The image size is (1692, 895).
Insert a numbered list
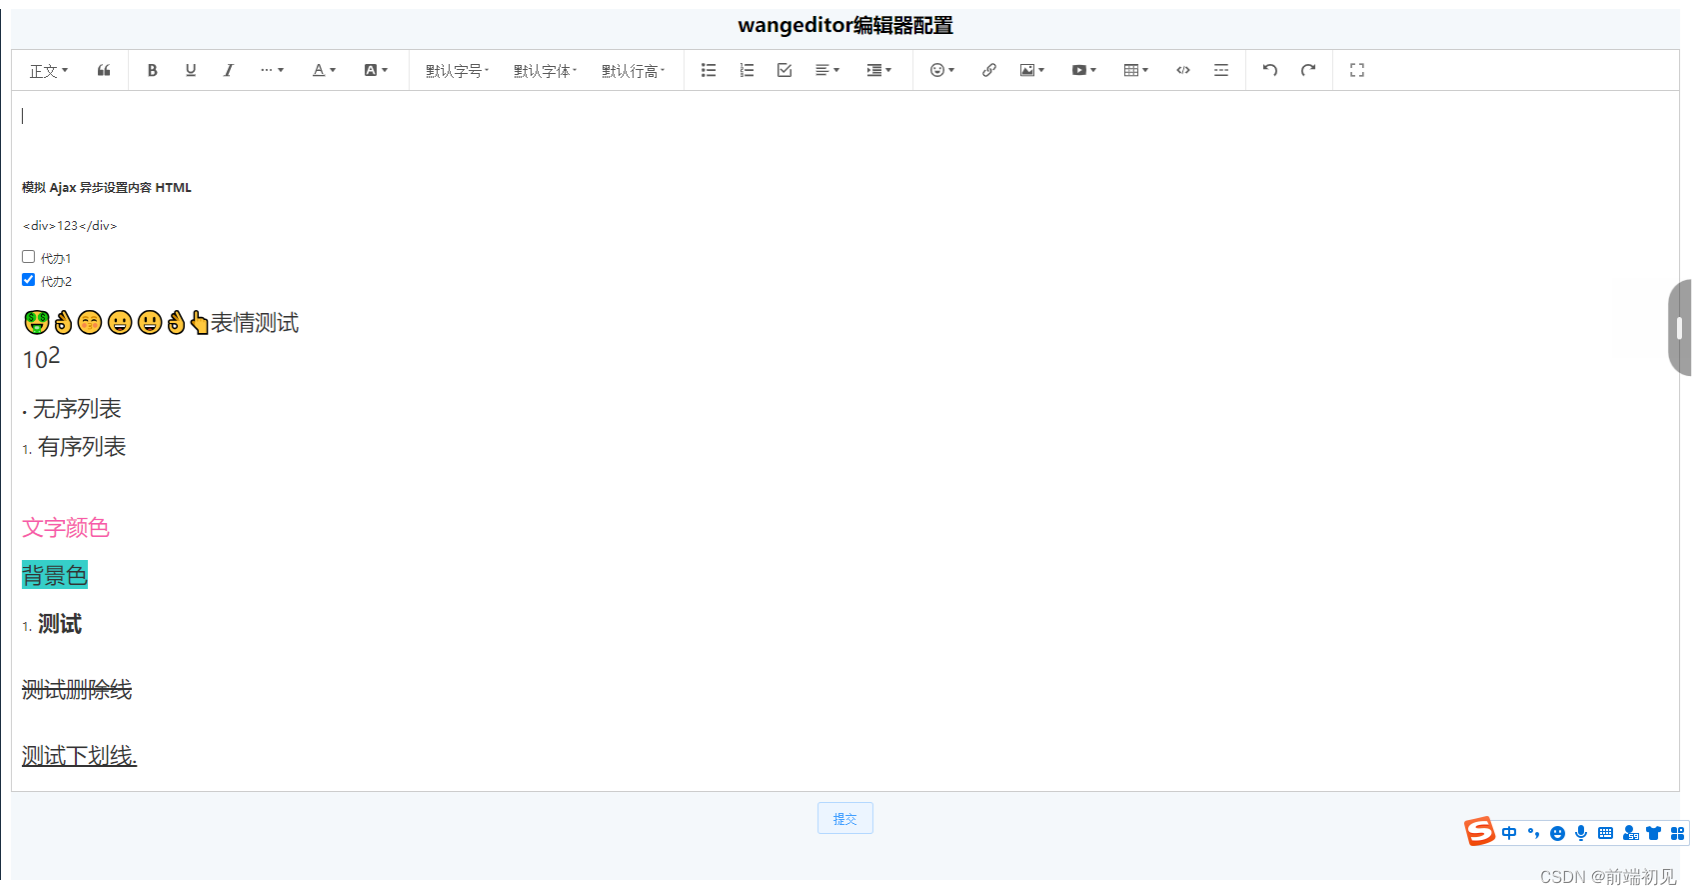click(746, 70)
